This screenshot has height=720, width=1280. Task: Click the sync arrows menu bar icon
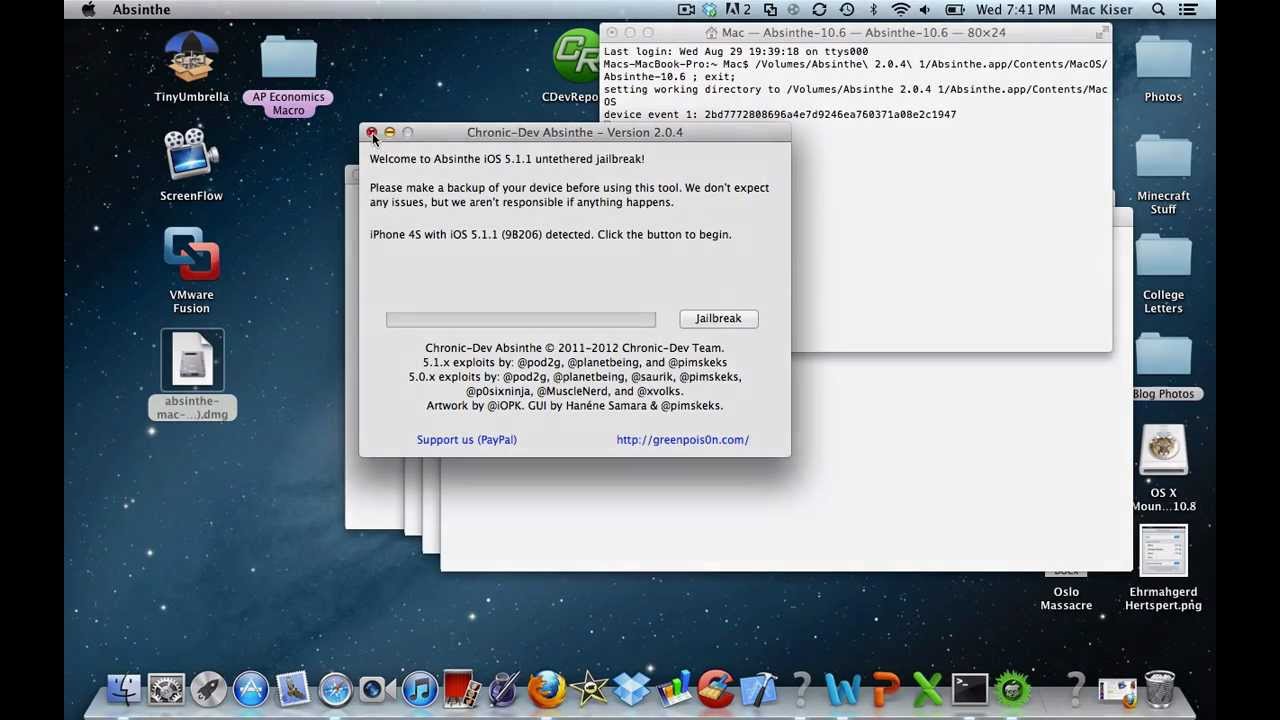[819, 9]
